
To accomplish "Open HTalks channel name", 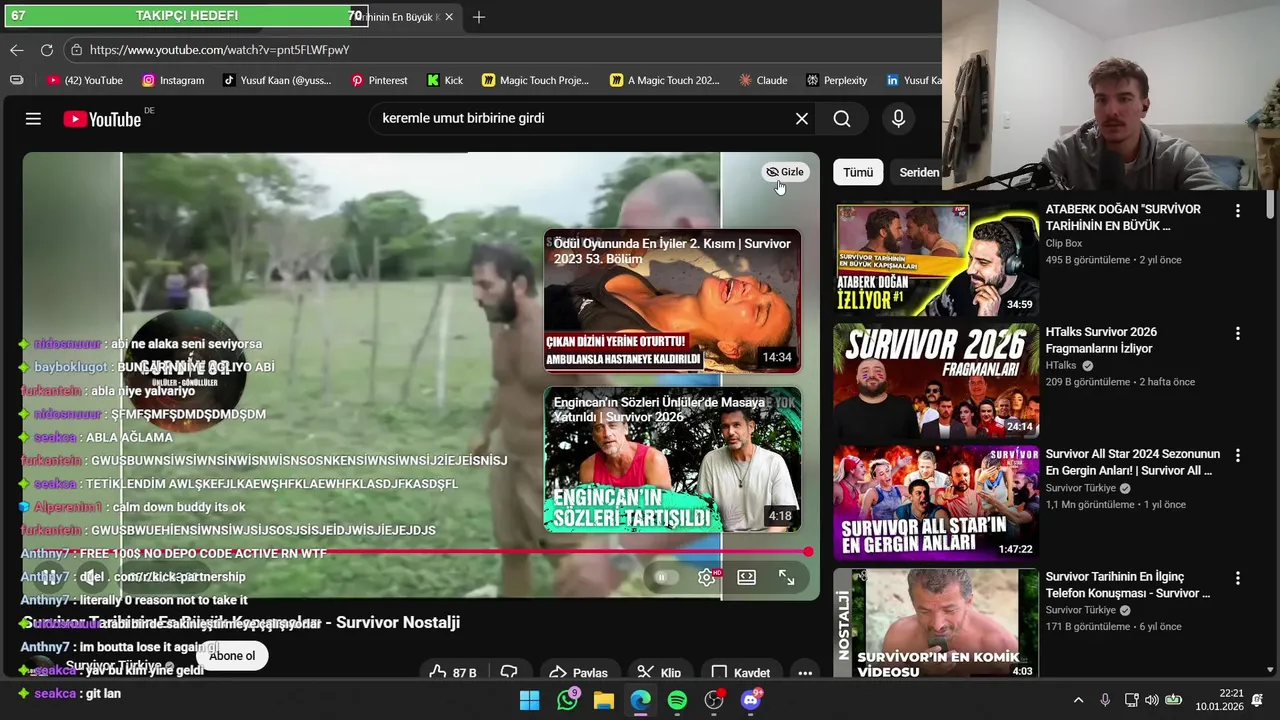I will tap(1061, 366).
